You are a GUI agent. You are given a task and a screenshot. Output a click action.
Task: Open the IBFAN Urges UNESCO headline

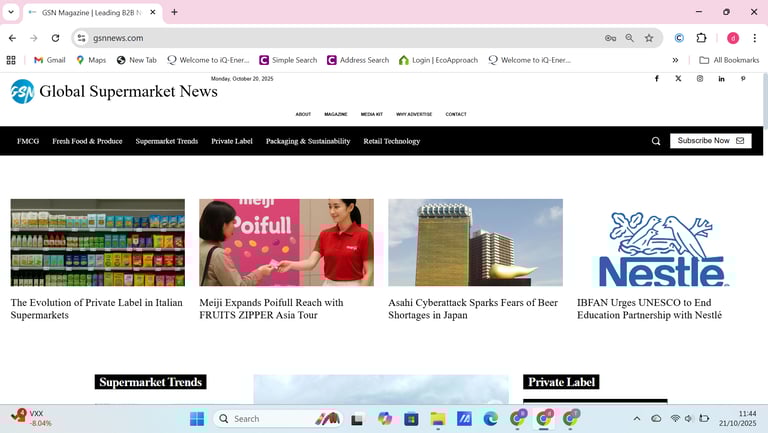pyautogui.click(x=649, y=309)
